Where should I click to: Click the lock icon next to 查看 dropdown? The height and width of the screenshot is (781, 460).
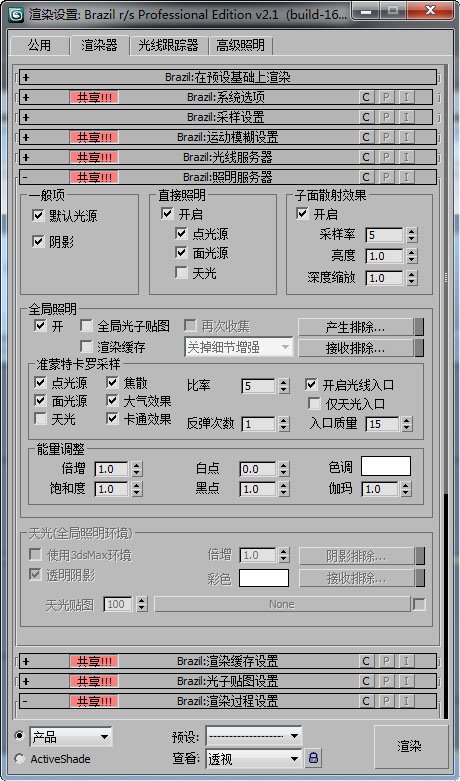[313, 758]
